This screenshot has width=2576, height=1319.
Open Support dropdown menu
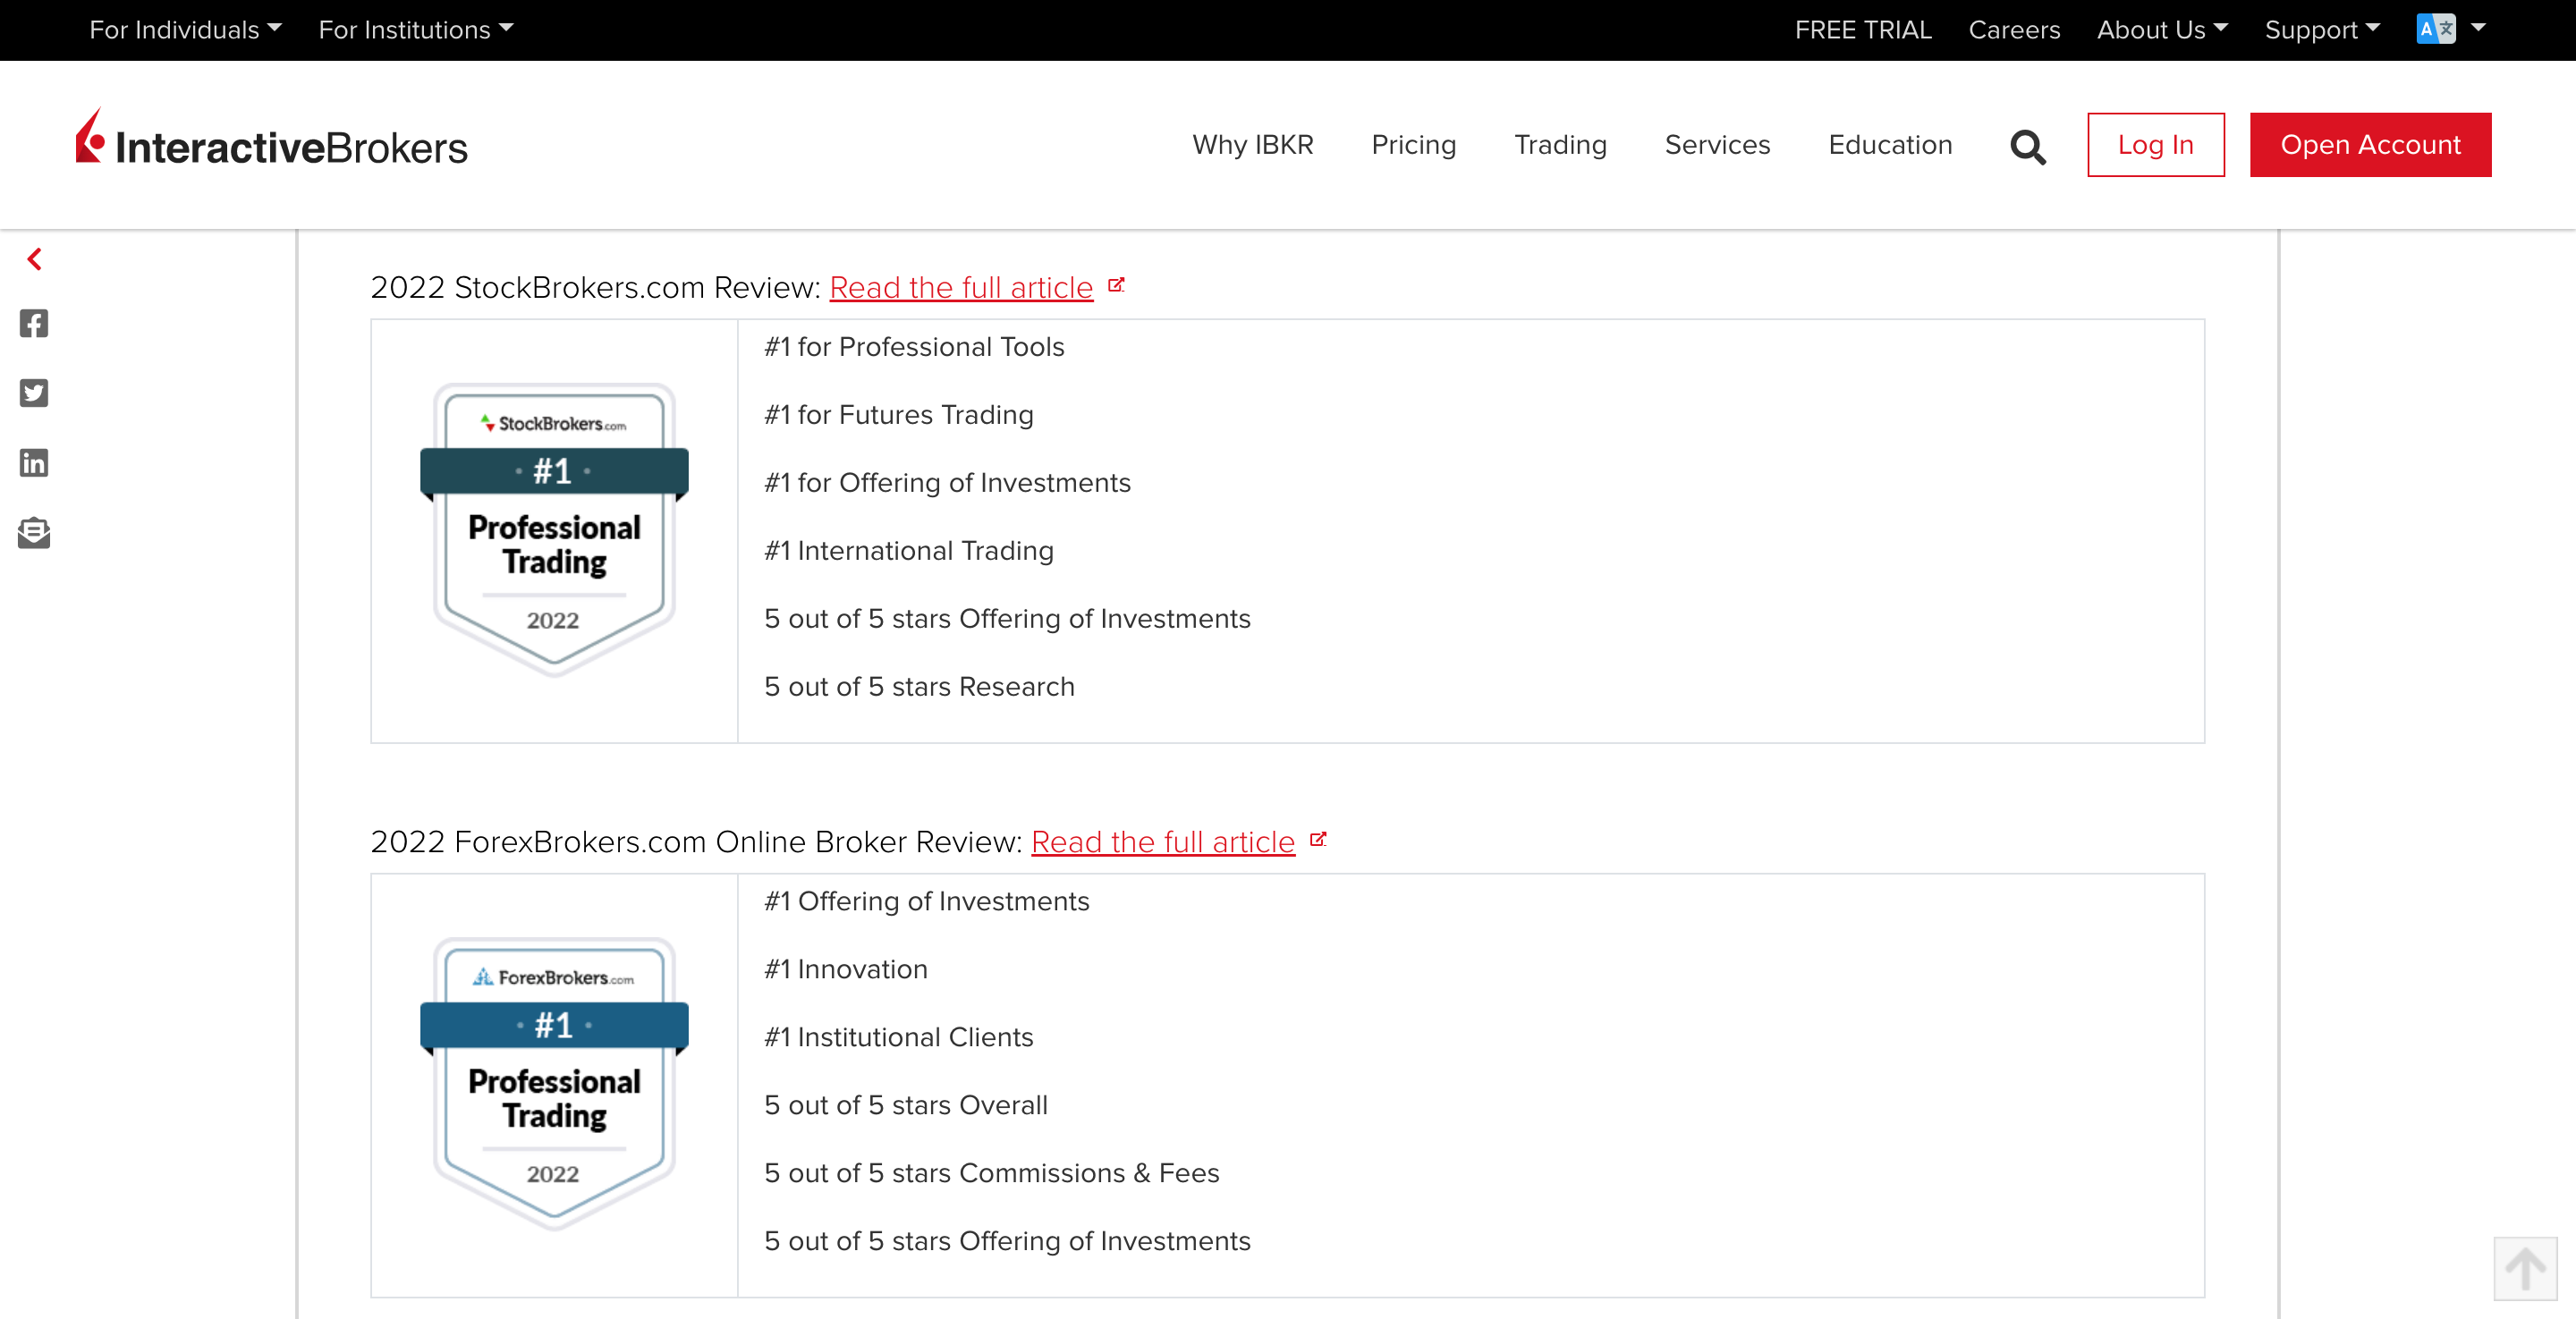click(2321, 30)
